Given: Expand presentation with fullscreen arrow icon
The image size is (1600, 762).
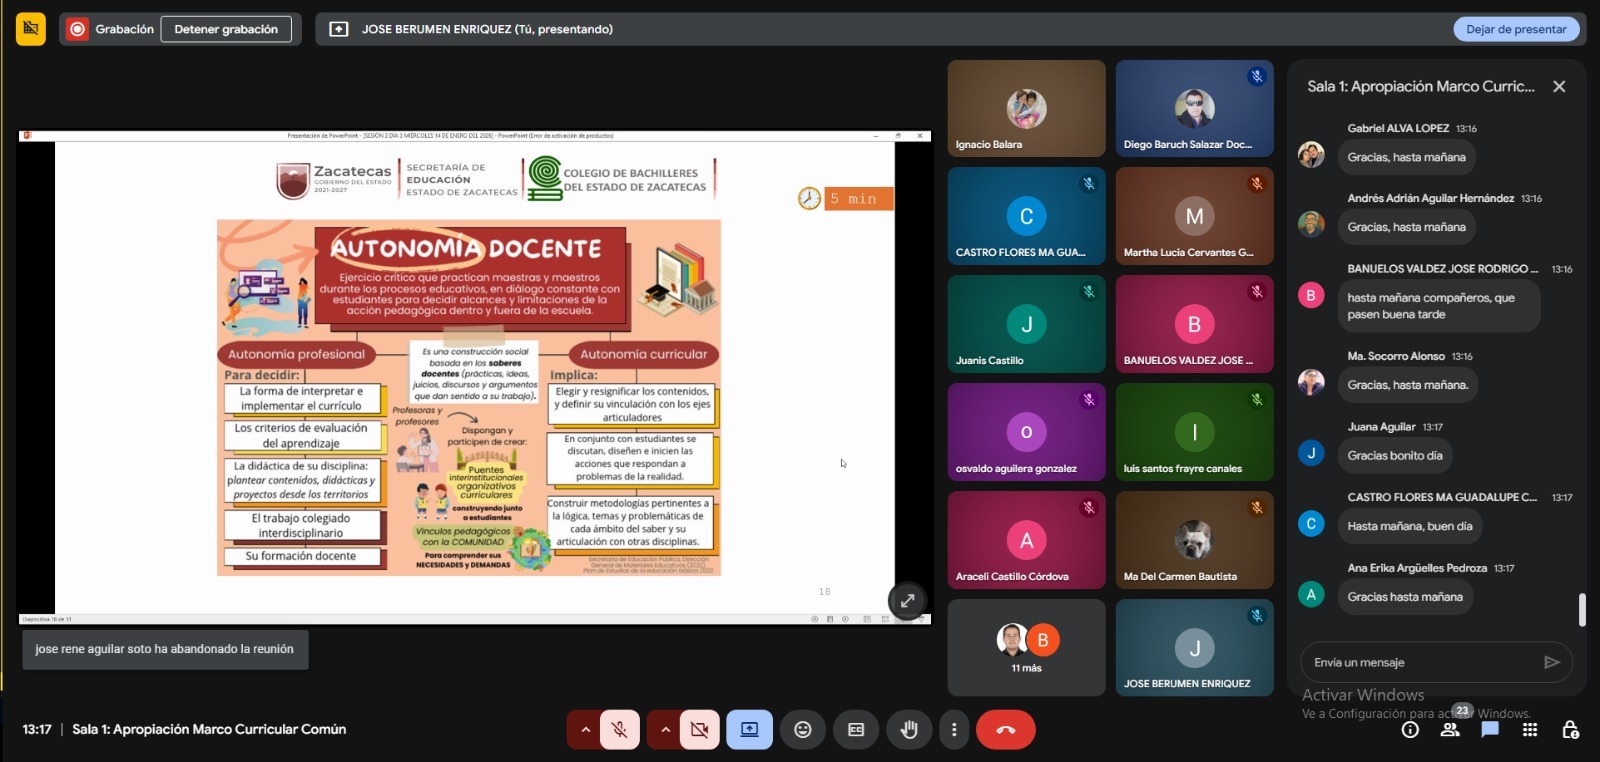Looking at the screenshot, I should pos(907,601).
